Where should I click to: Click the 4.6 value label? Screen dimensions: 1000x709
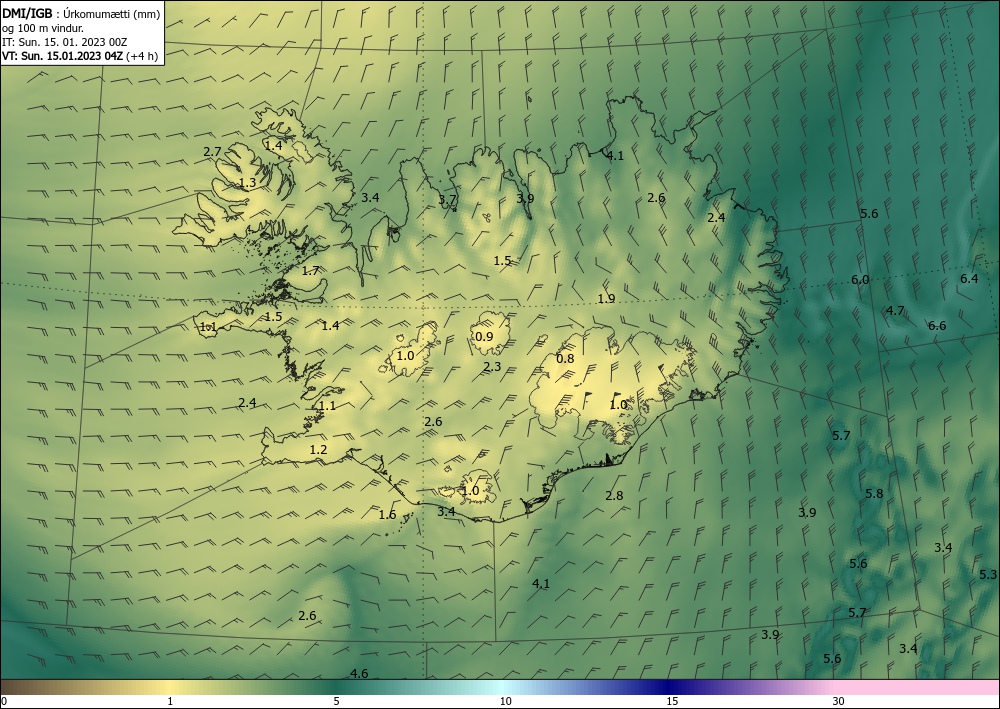[x=359, y=673]
